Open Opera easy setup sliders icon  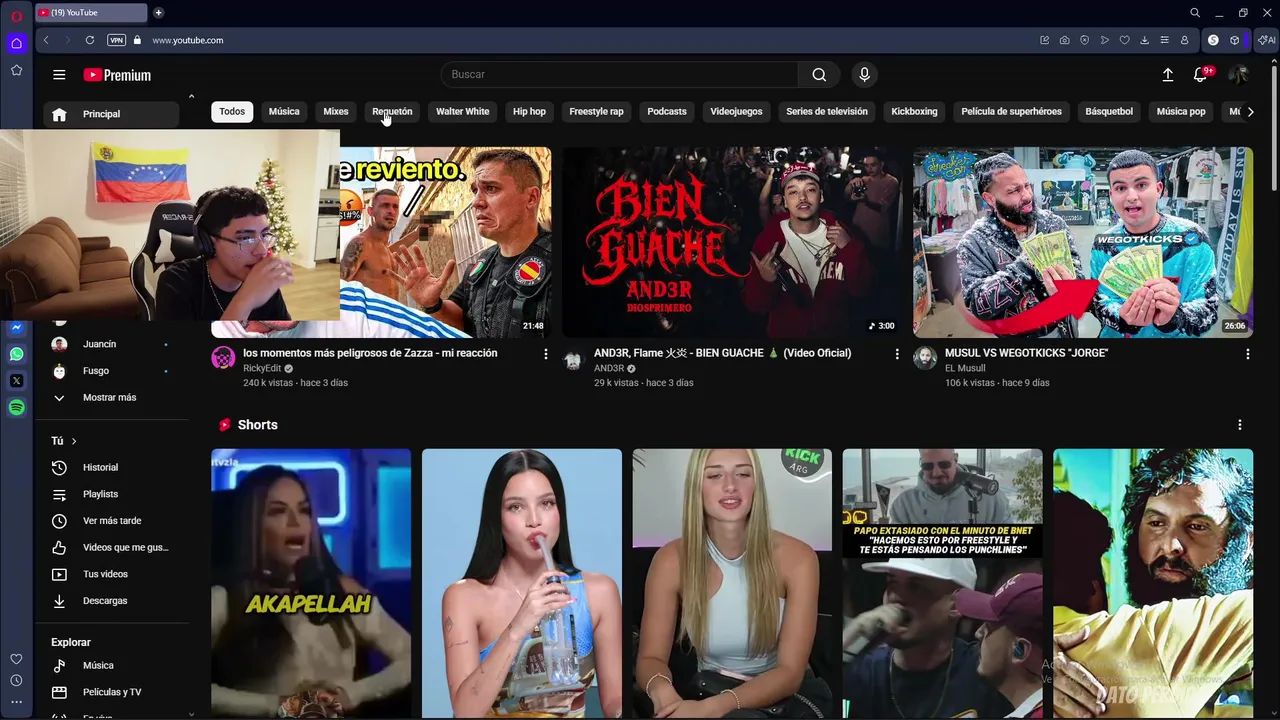tap(1164, 40)
